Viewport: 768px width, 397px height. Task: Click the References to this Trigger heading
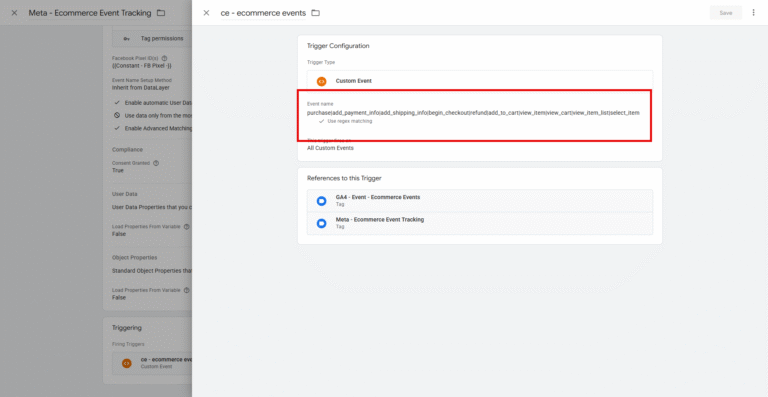(344, 178)
